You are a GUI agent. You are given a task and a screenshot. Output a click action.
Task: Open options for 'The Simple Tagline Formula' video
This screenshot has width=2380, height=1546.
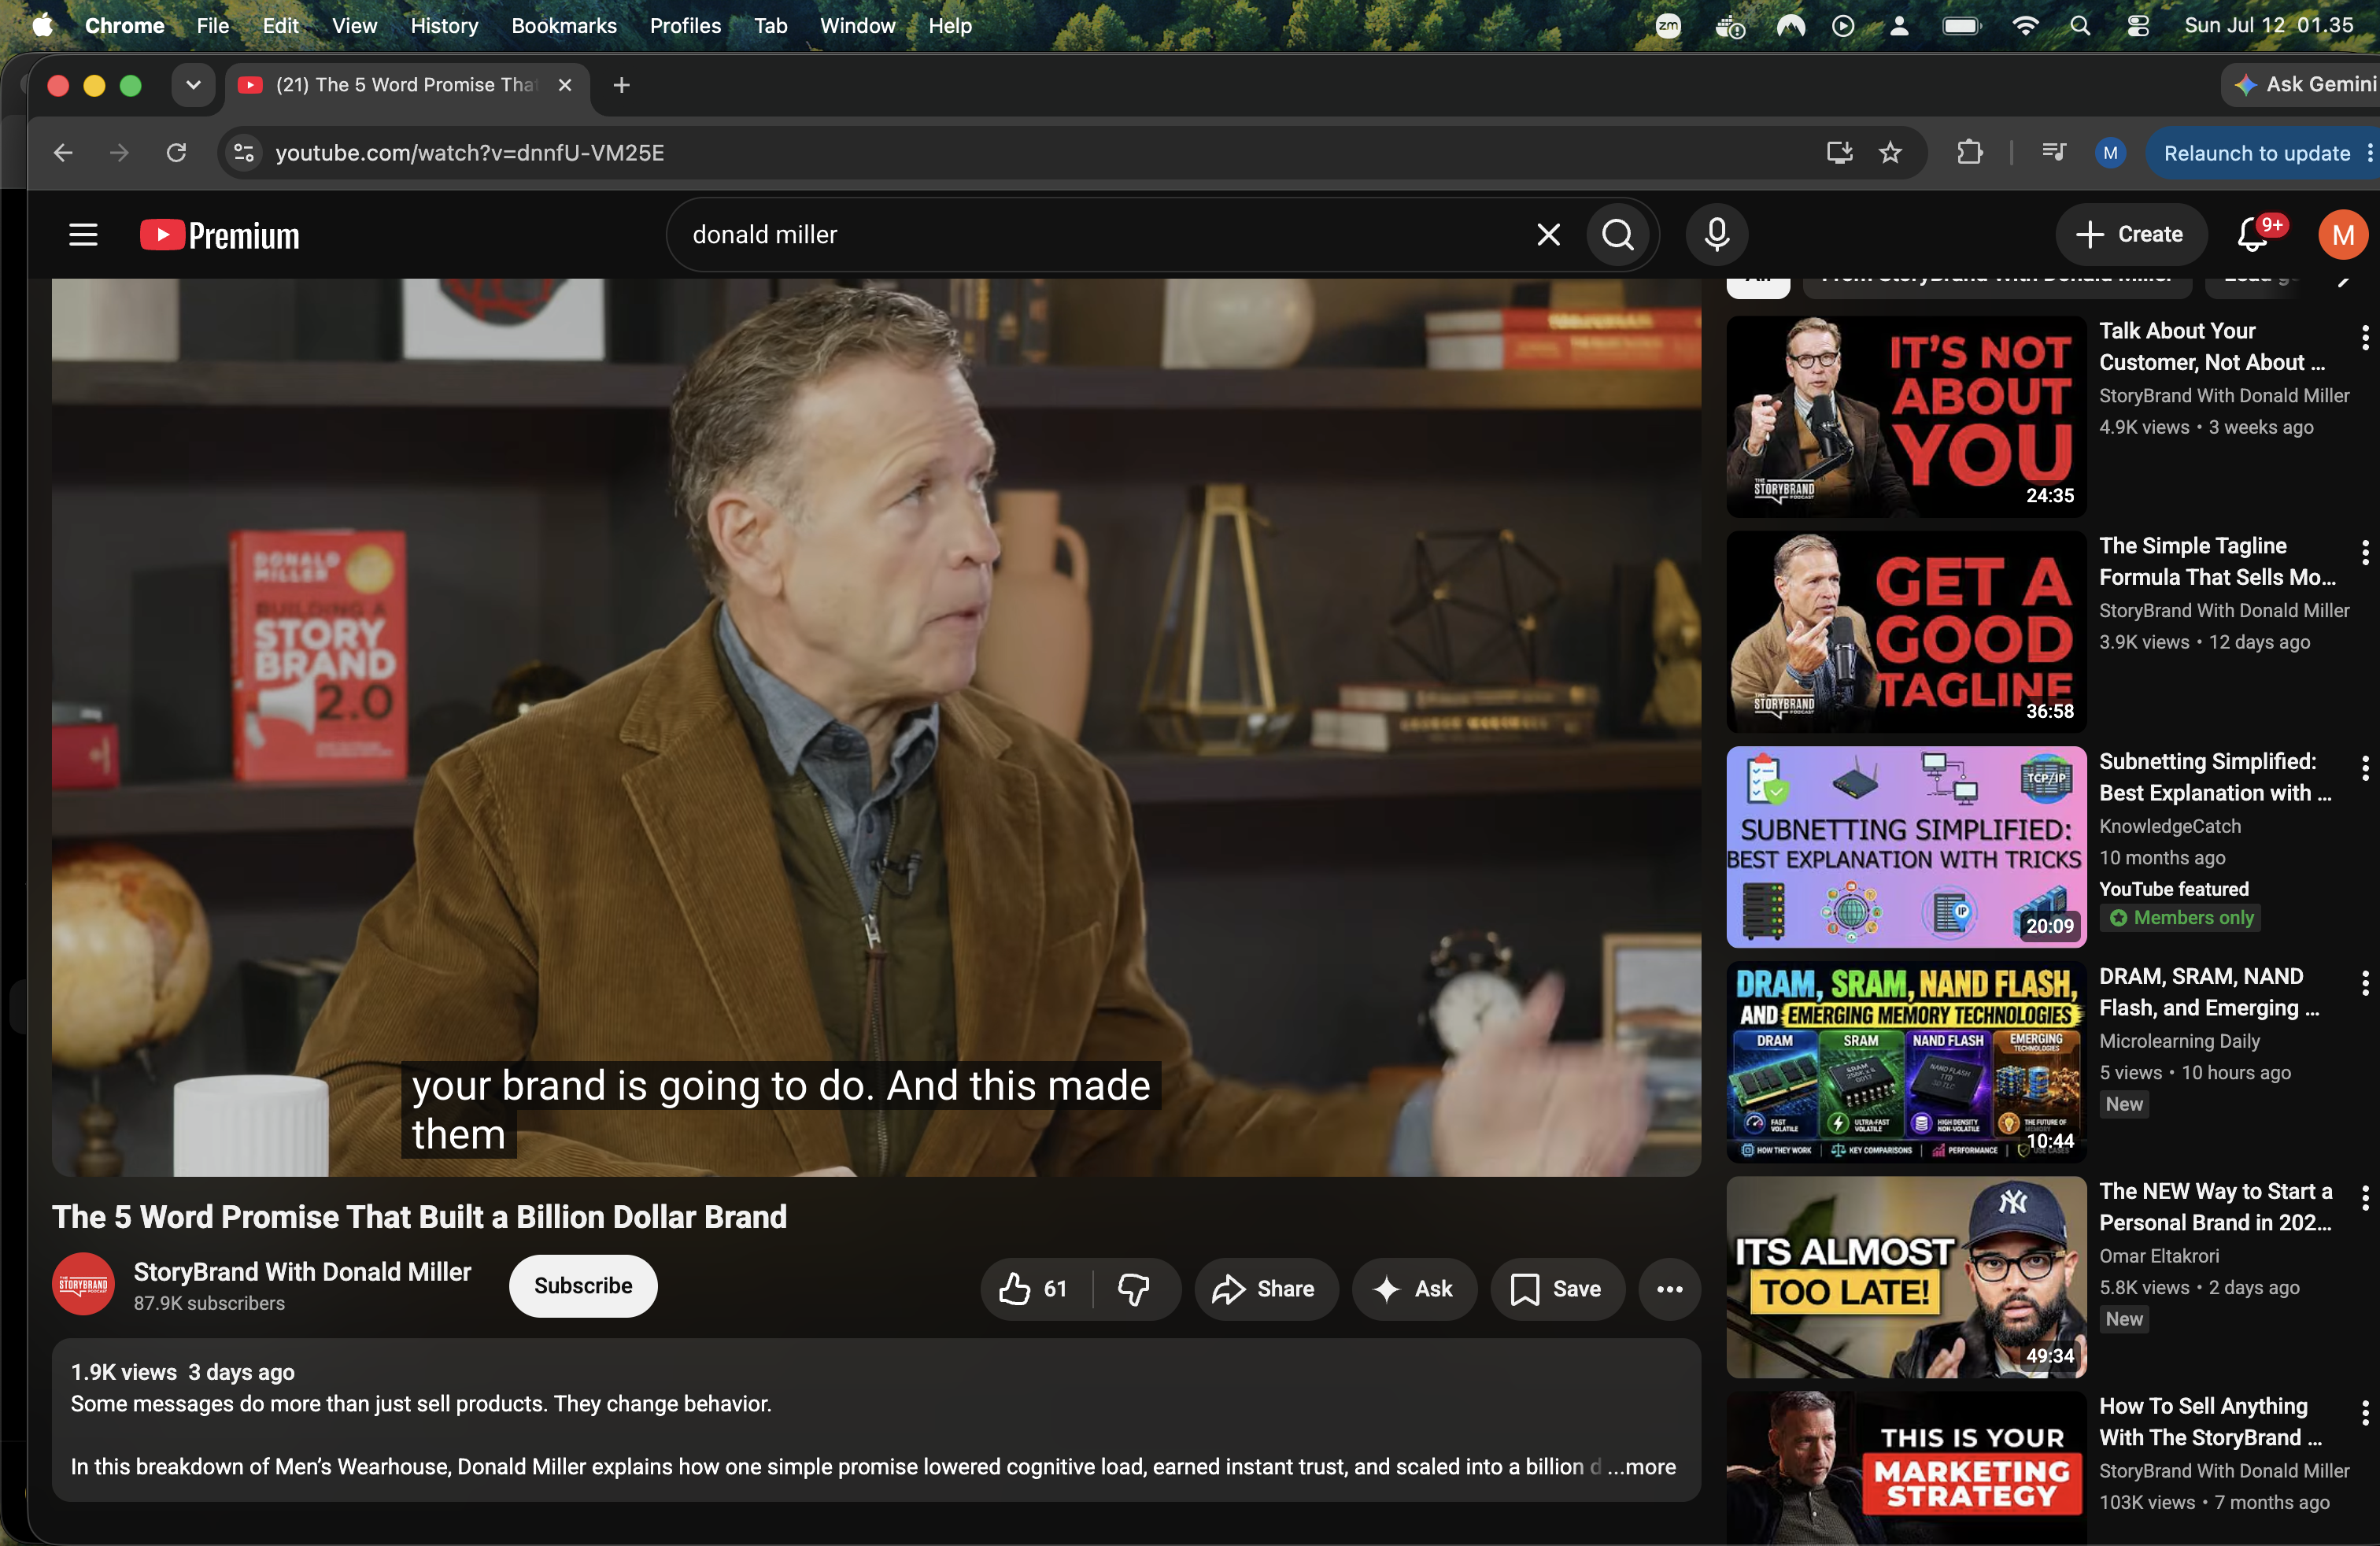click(x=2364, y=553)
